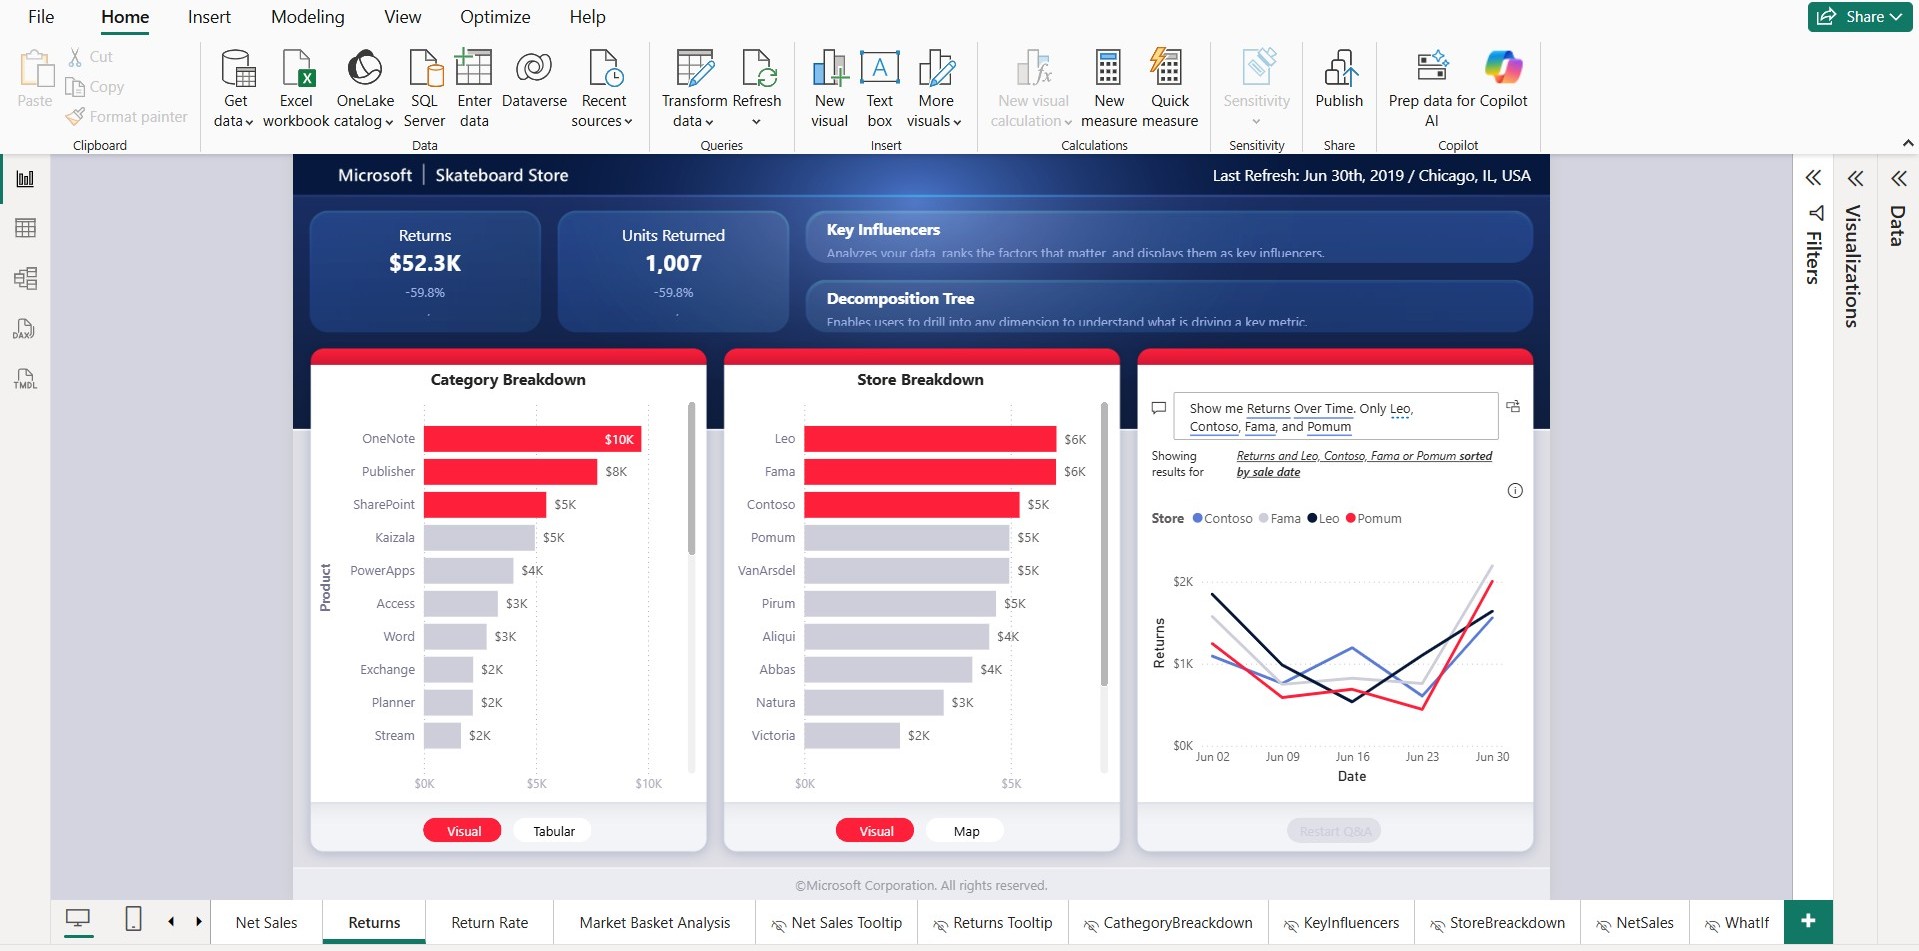The height and width of the screenshot is (951, 1919).
Task: Switch Category Breakdown to Tabular
Action: tap(553, 831)
